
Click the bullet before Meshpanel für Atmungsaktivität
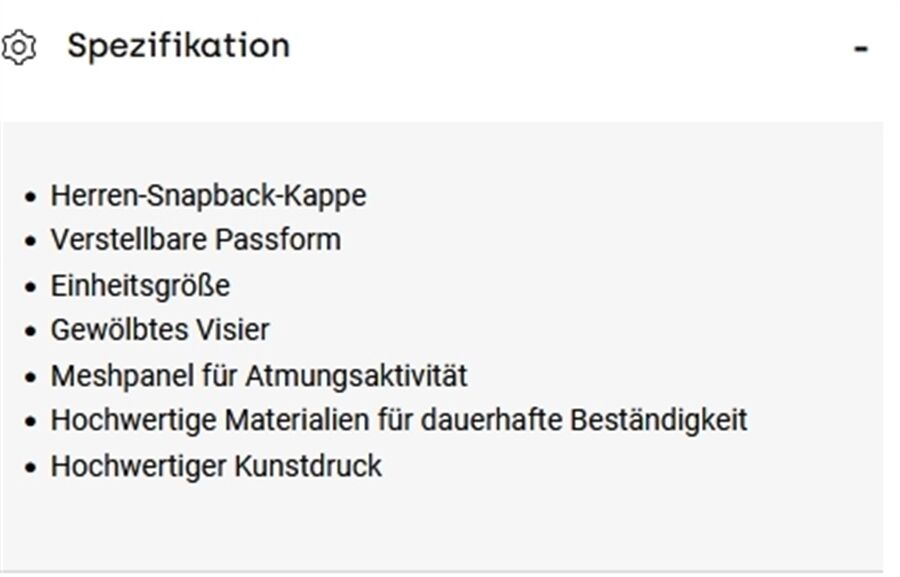click(x=30, y=378)
